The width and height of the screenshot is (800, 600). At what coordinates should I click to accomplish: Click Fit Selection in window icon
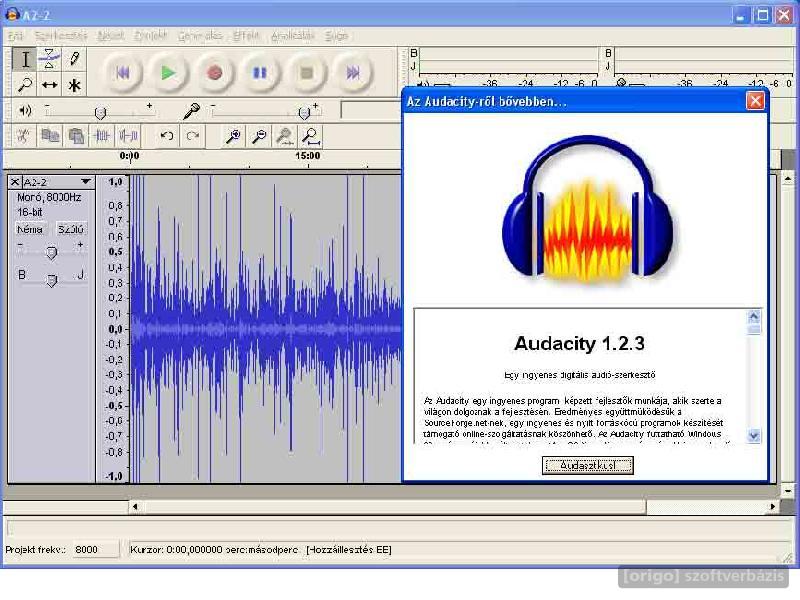click(x=285, y=136)
